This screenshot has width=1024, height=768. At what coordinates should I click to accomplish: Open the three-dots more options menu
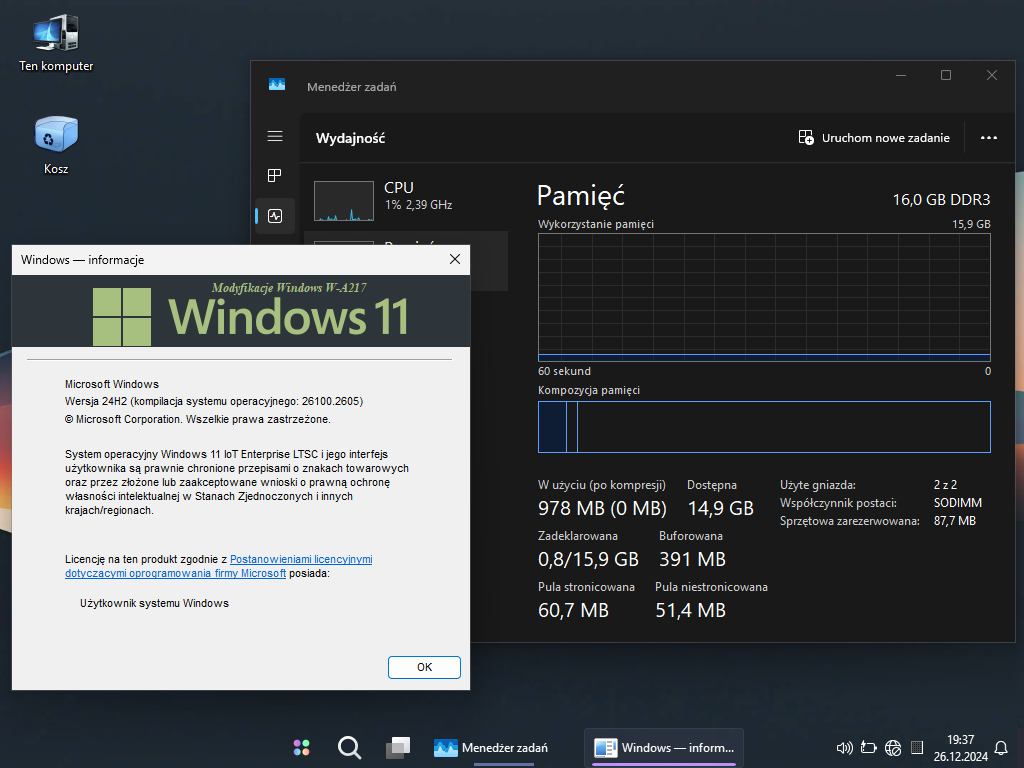pos(988,138)
